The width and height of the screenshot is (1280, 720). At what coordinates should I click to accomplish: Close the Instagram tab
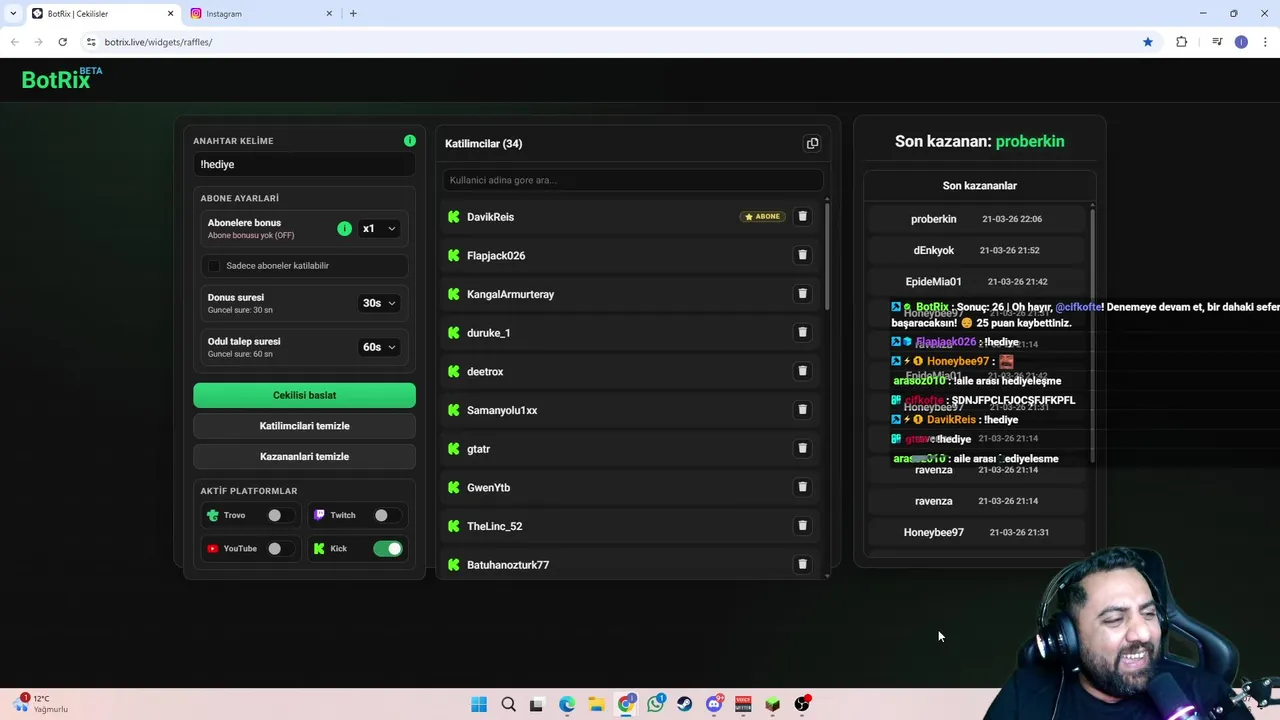[329, 13]
